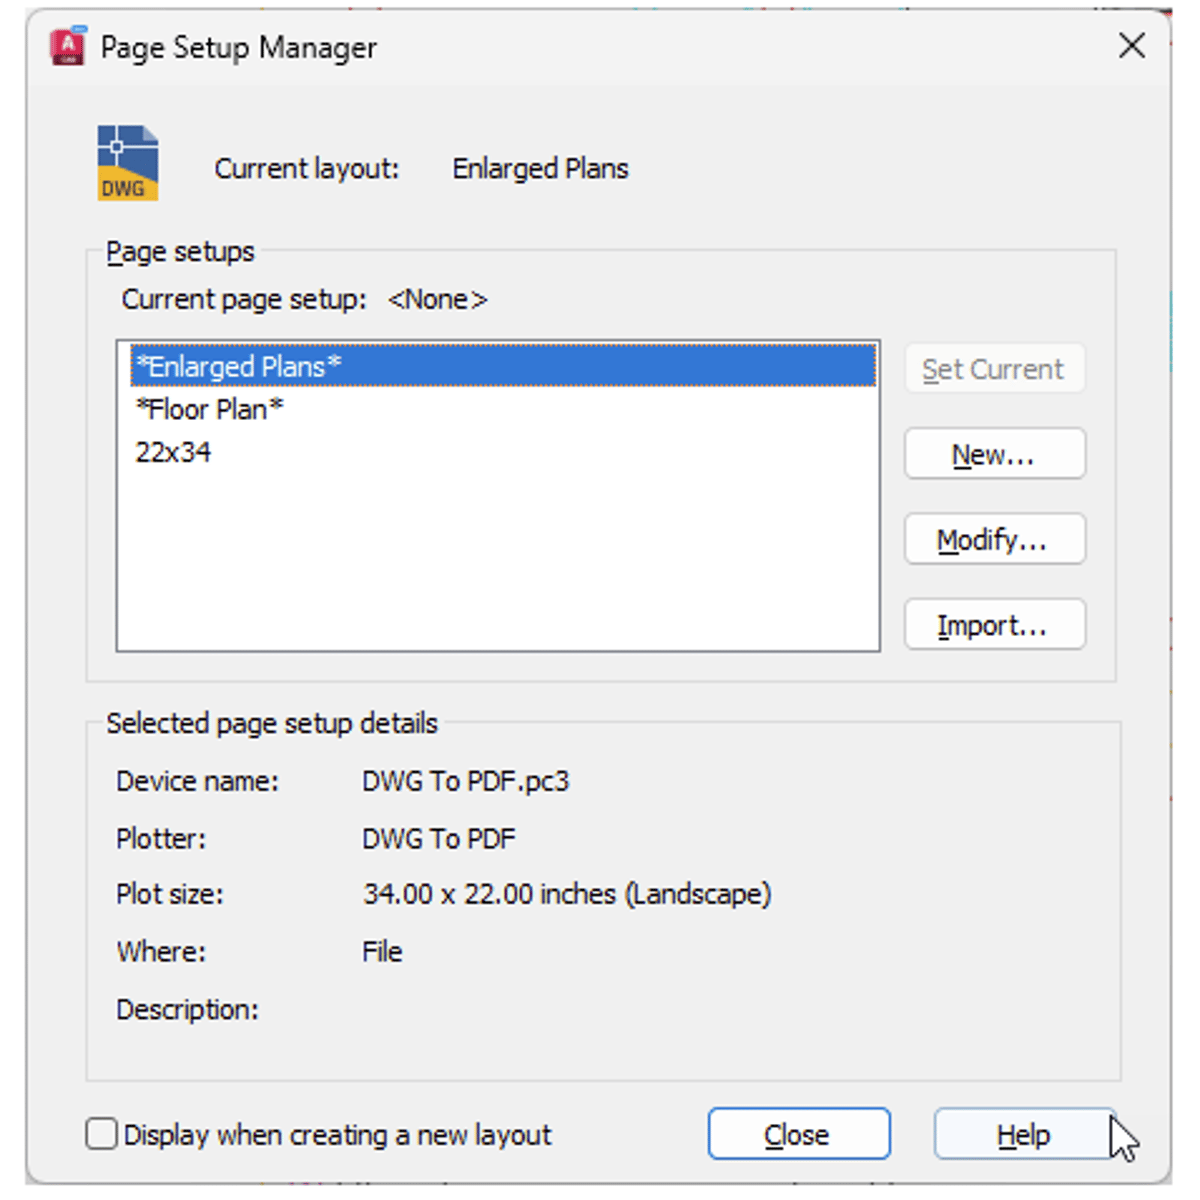Click empty space in page setups list

497,570
